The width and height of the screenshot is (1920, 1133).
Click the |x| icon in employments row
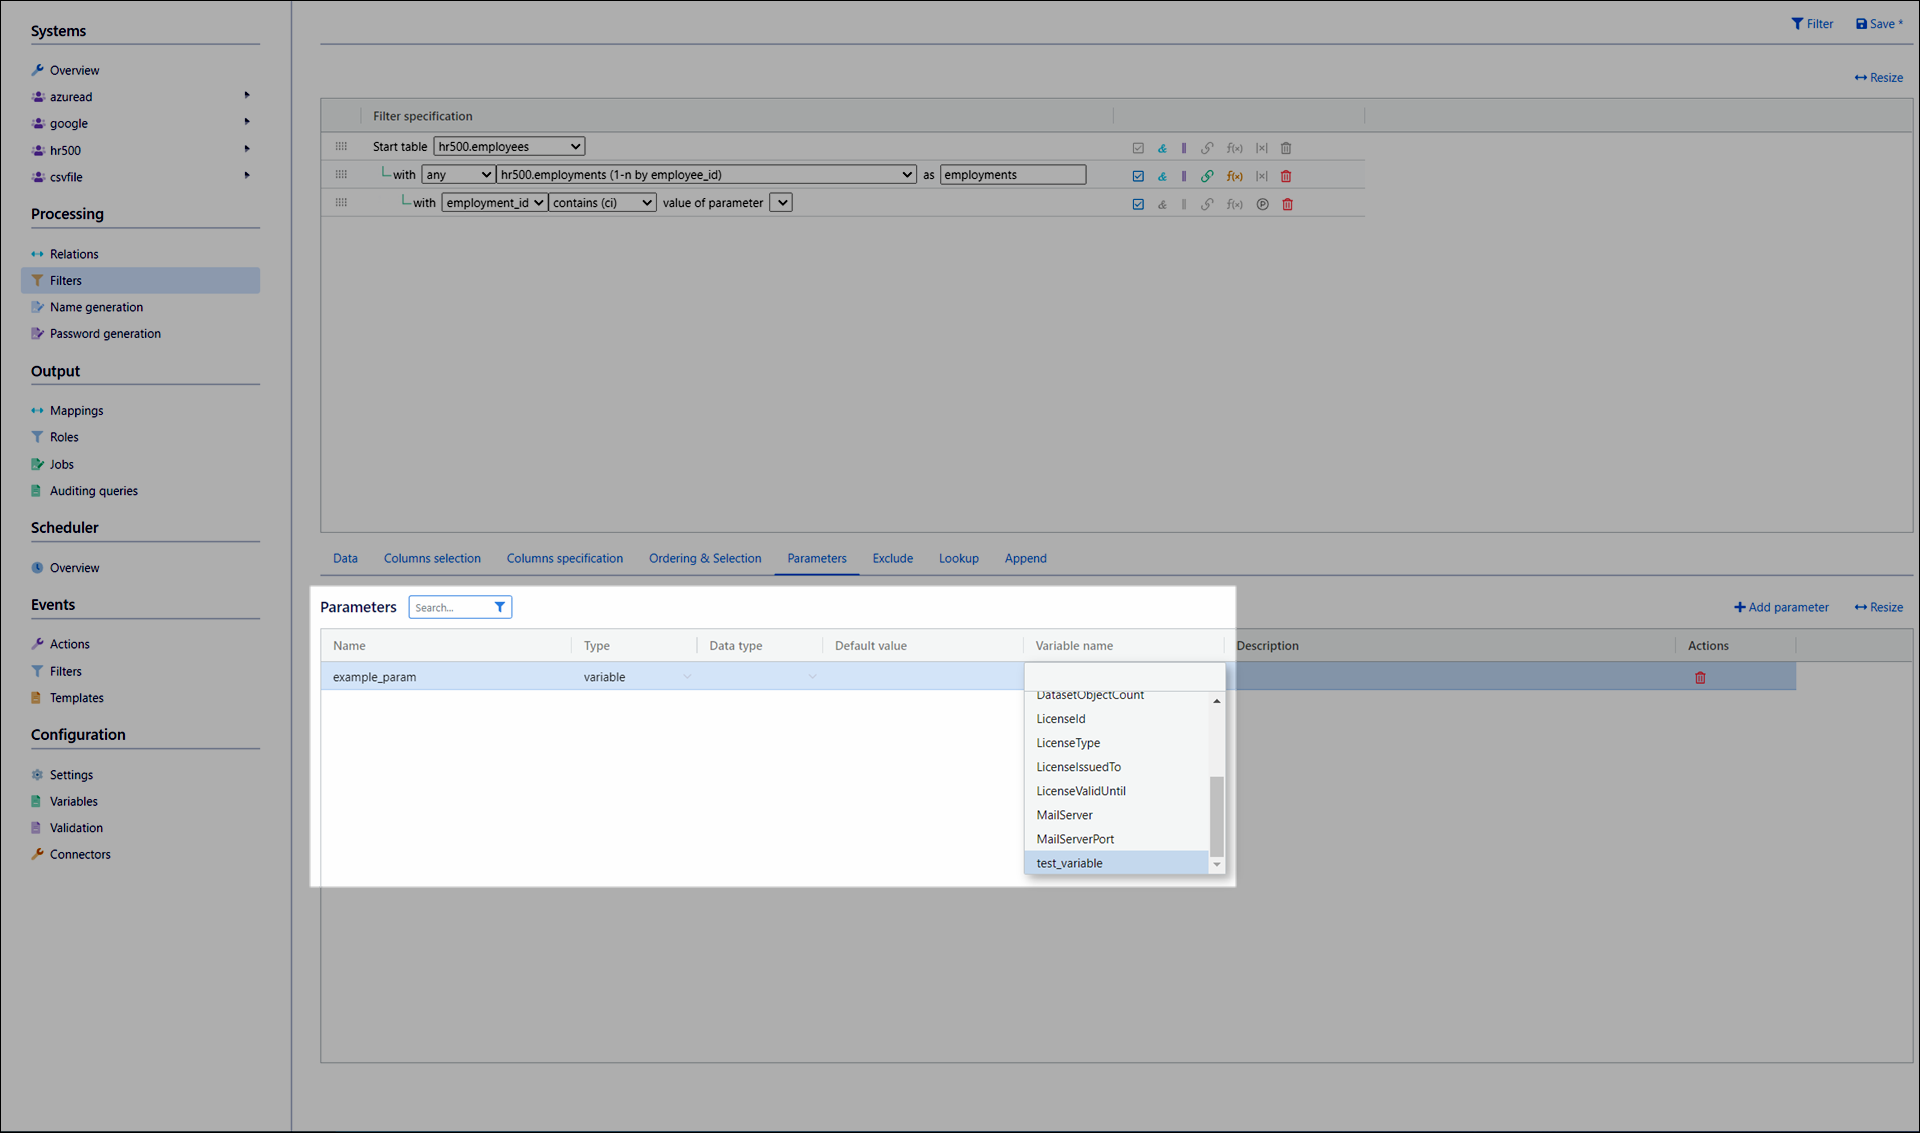tap(1262, 176)
